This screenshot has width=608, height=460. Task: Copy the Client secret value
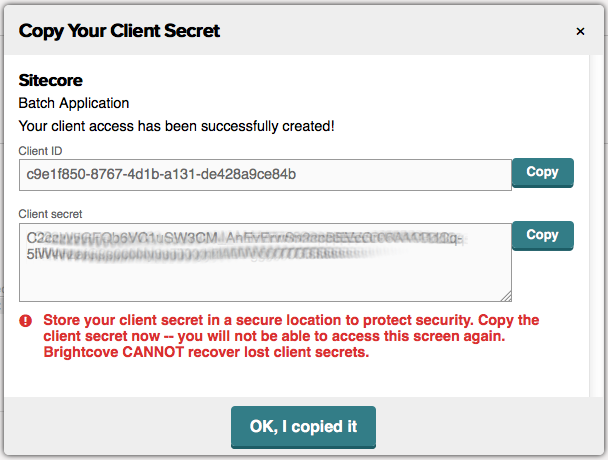pyautogui.click(x=542, y=235)
